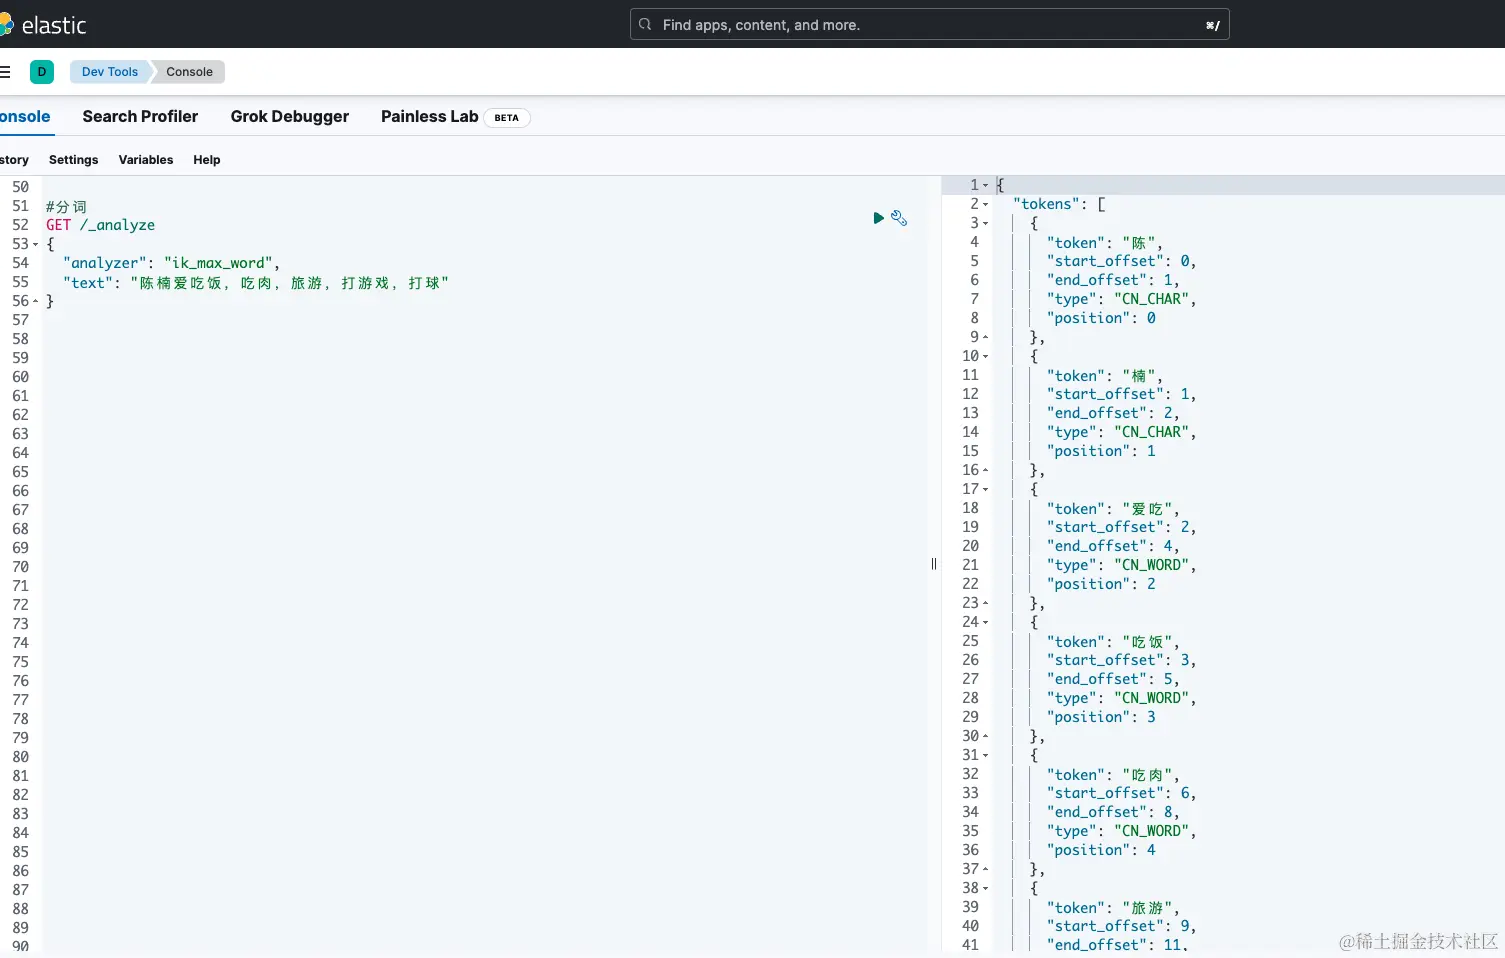The image size is (1505, 958).
Task: Collapse editor fold at line 53
Action: point(36,244)
